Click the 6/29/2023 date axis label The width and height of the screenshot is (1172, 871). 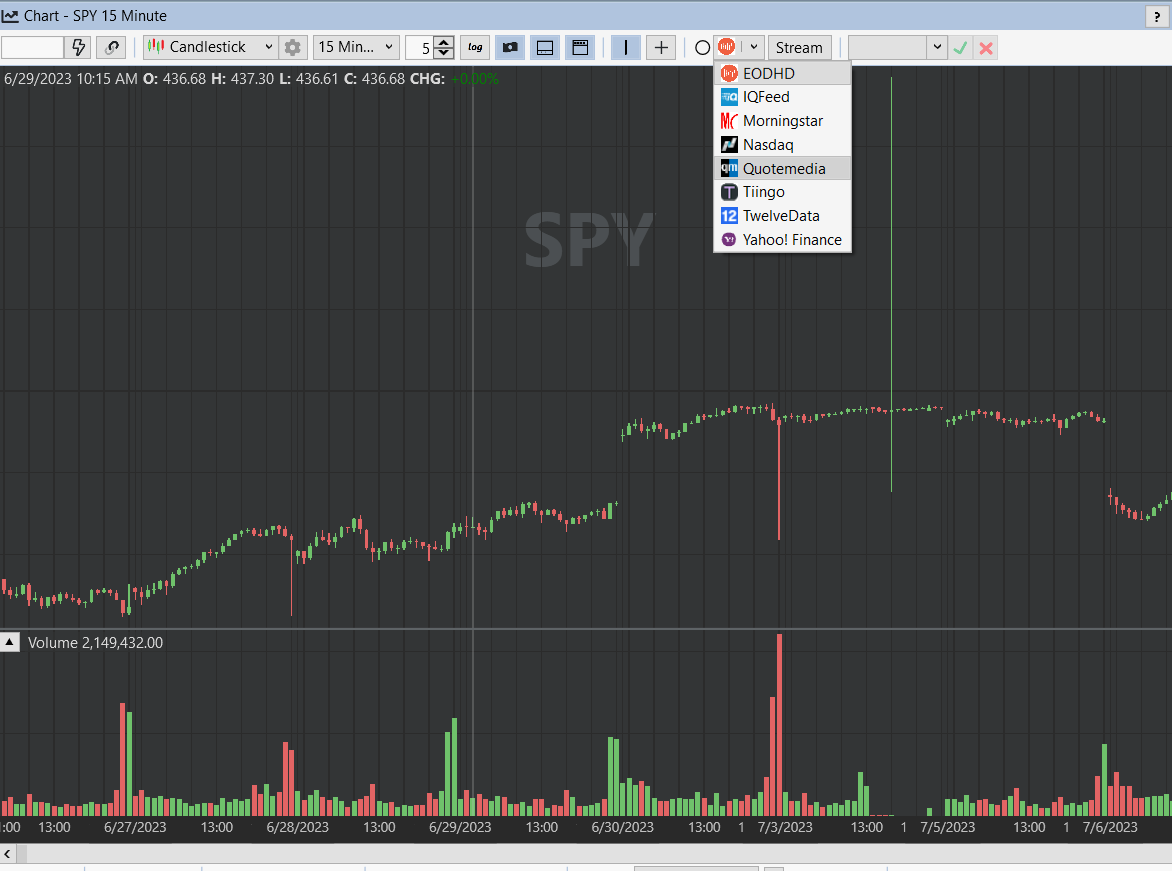coord(460,828)
